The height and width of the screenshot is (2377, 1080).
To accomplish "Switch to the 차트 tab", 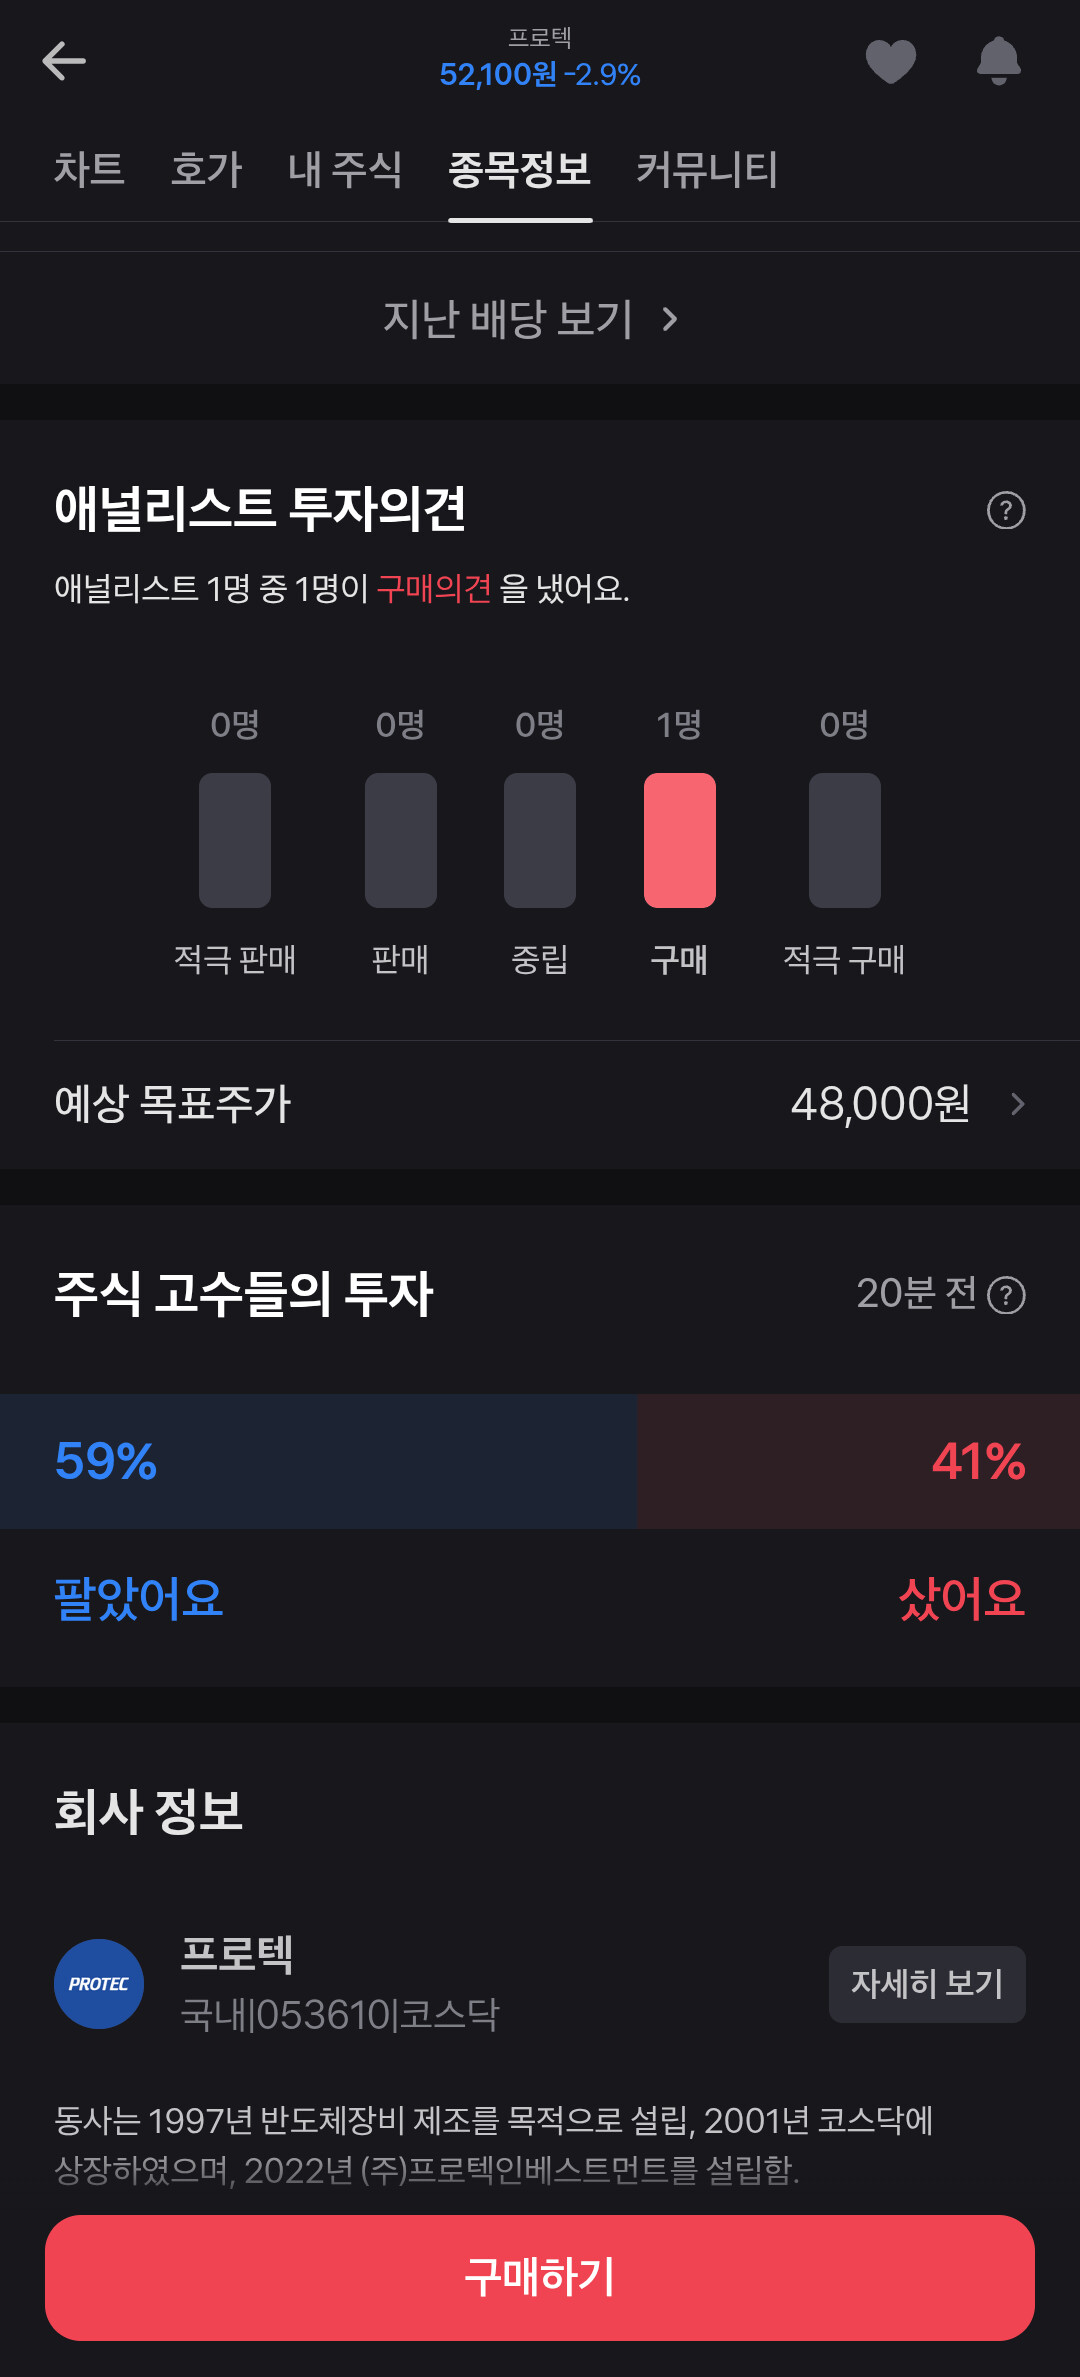I will 89,169.
